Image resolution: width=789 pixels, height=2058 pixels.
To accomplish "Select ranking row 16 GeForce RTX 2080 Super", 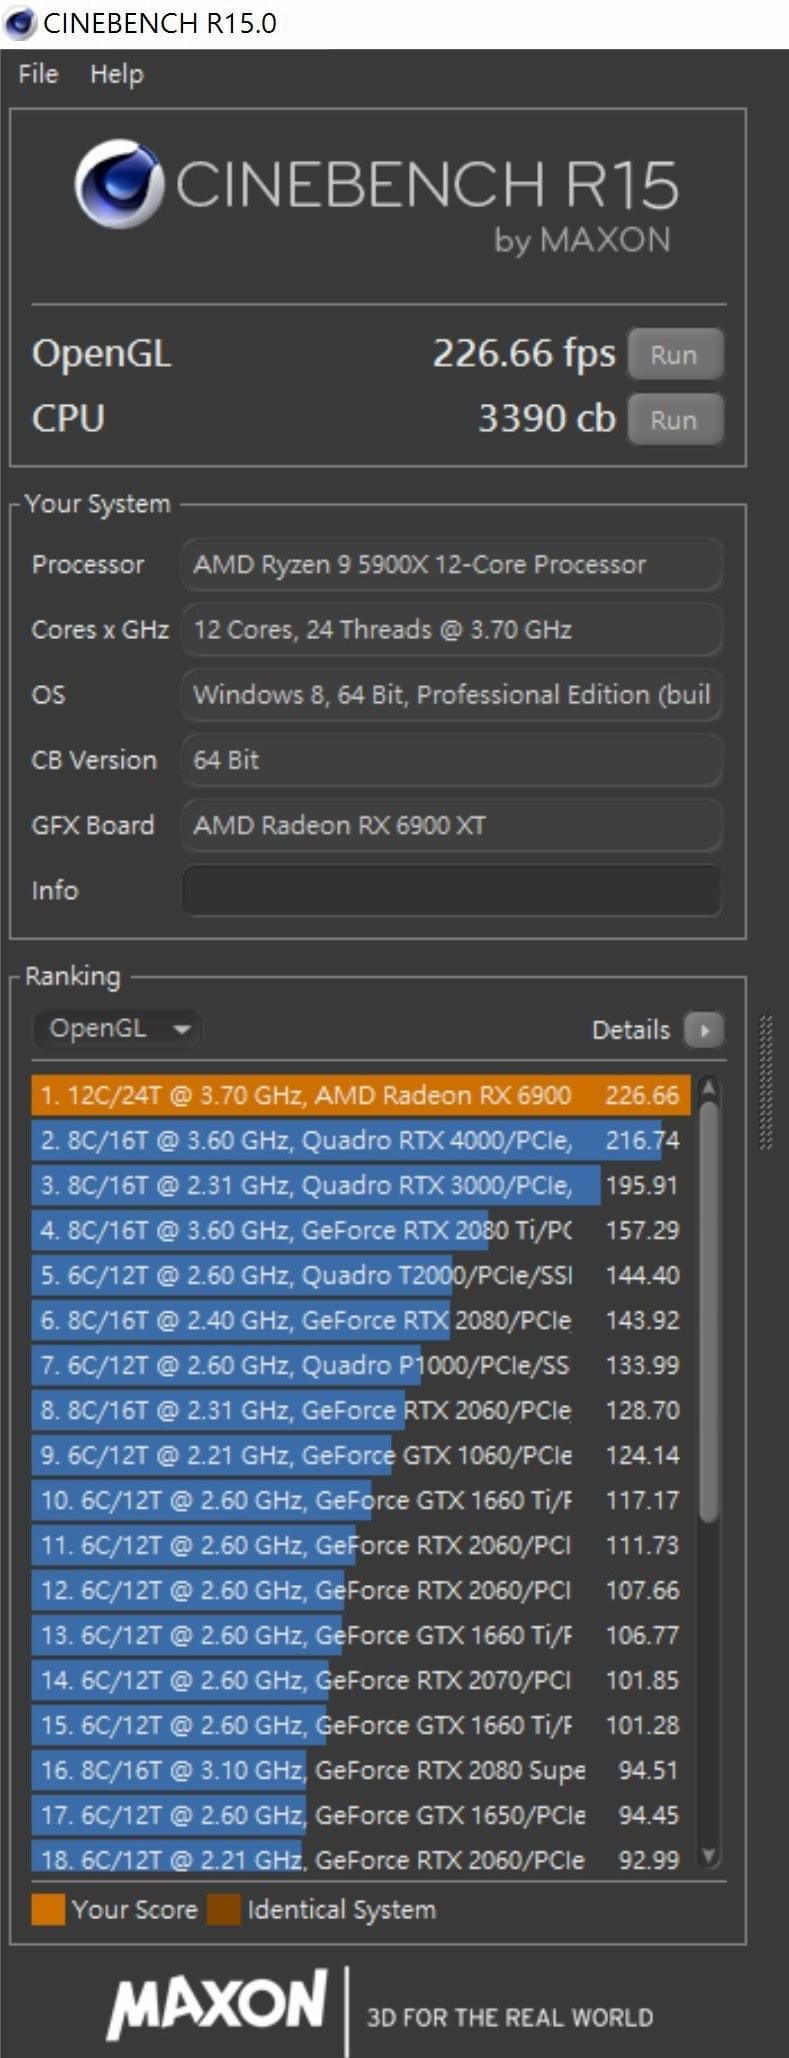I will tap(361, 1770).
